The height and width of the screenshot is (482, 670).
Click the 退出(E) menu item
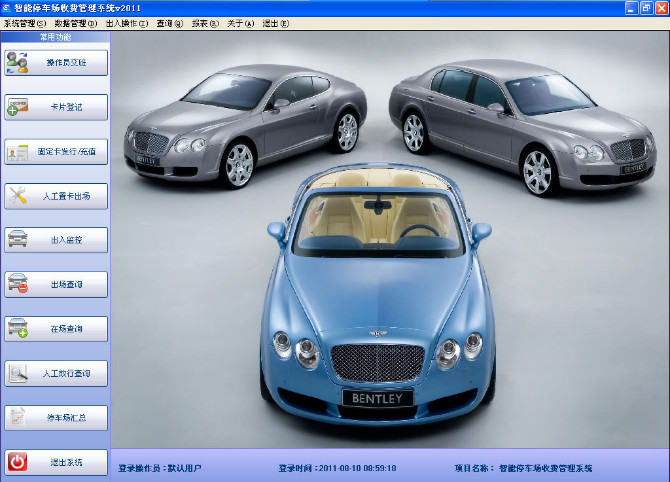click(x=276, y=24)
